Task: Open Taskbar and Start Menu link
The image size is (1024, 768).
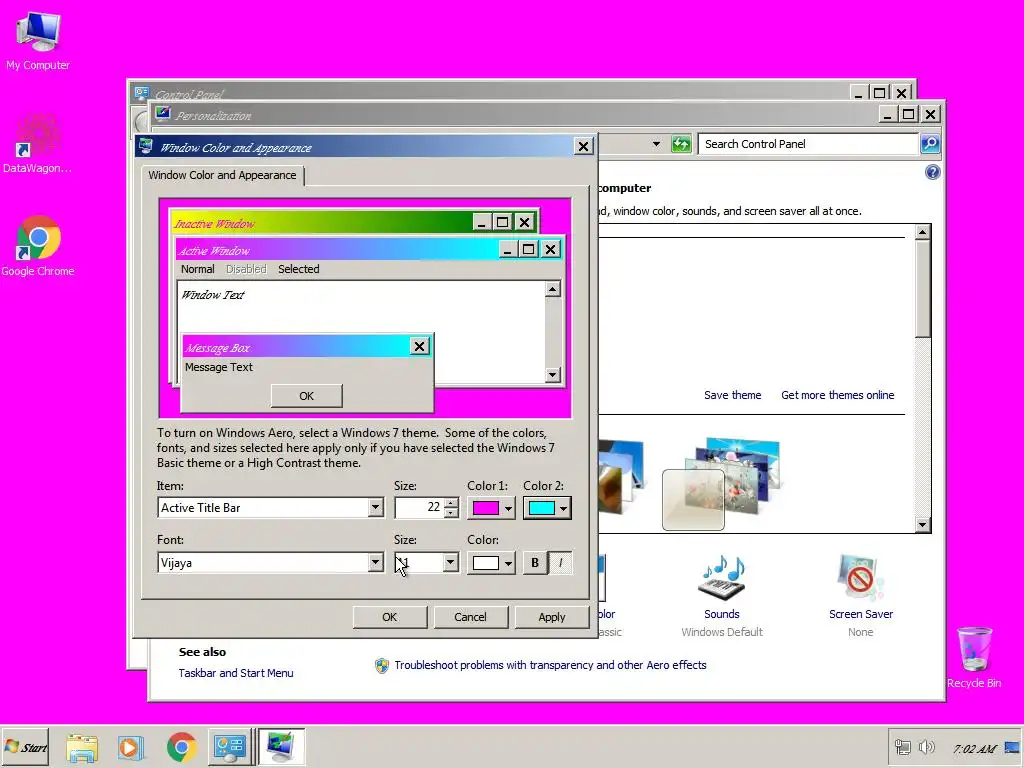Action: coord(236,673)
